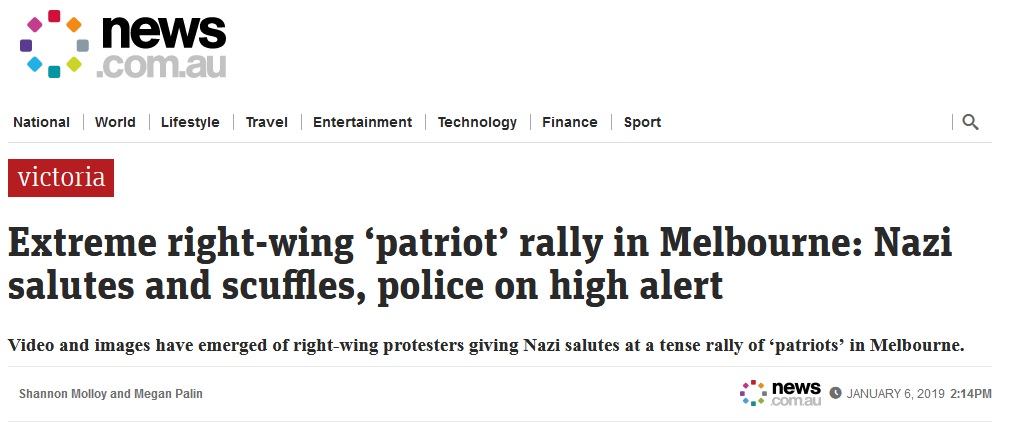The image size is (1010, 432).
Task: Click author name Megan Palin
Action: [x=168, y=393]
